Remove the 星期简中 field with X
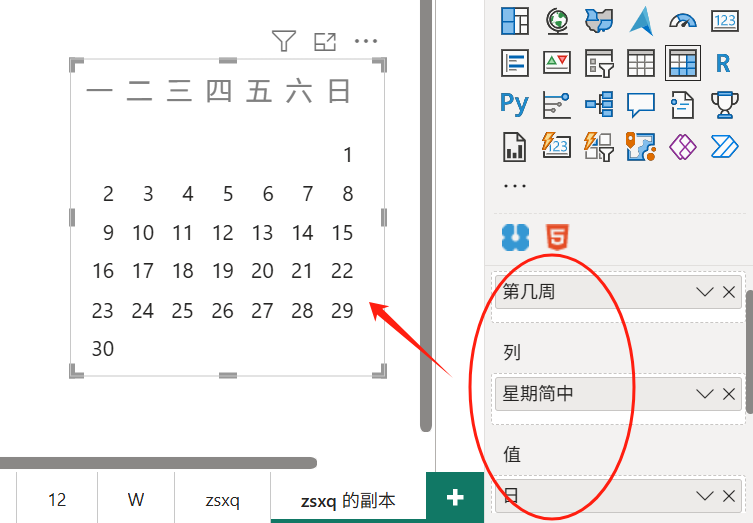 point(729,394)
